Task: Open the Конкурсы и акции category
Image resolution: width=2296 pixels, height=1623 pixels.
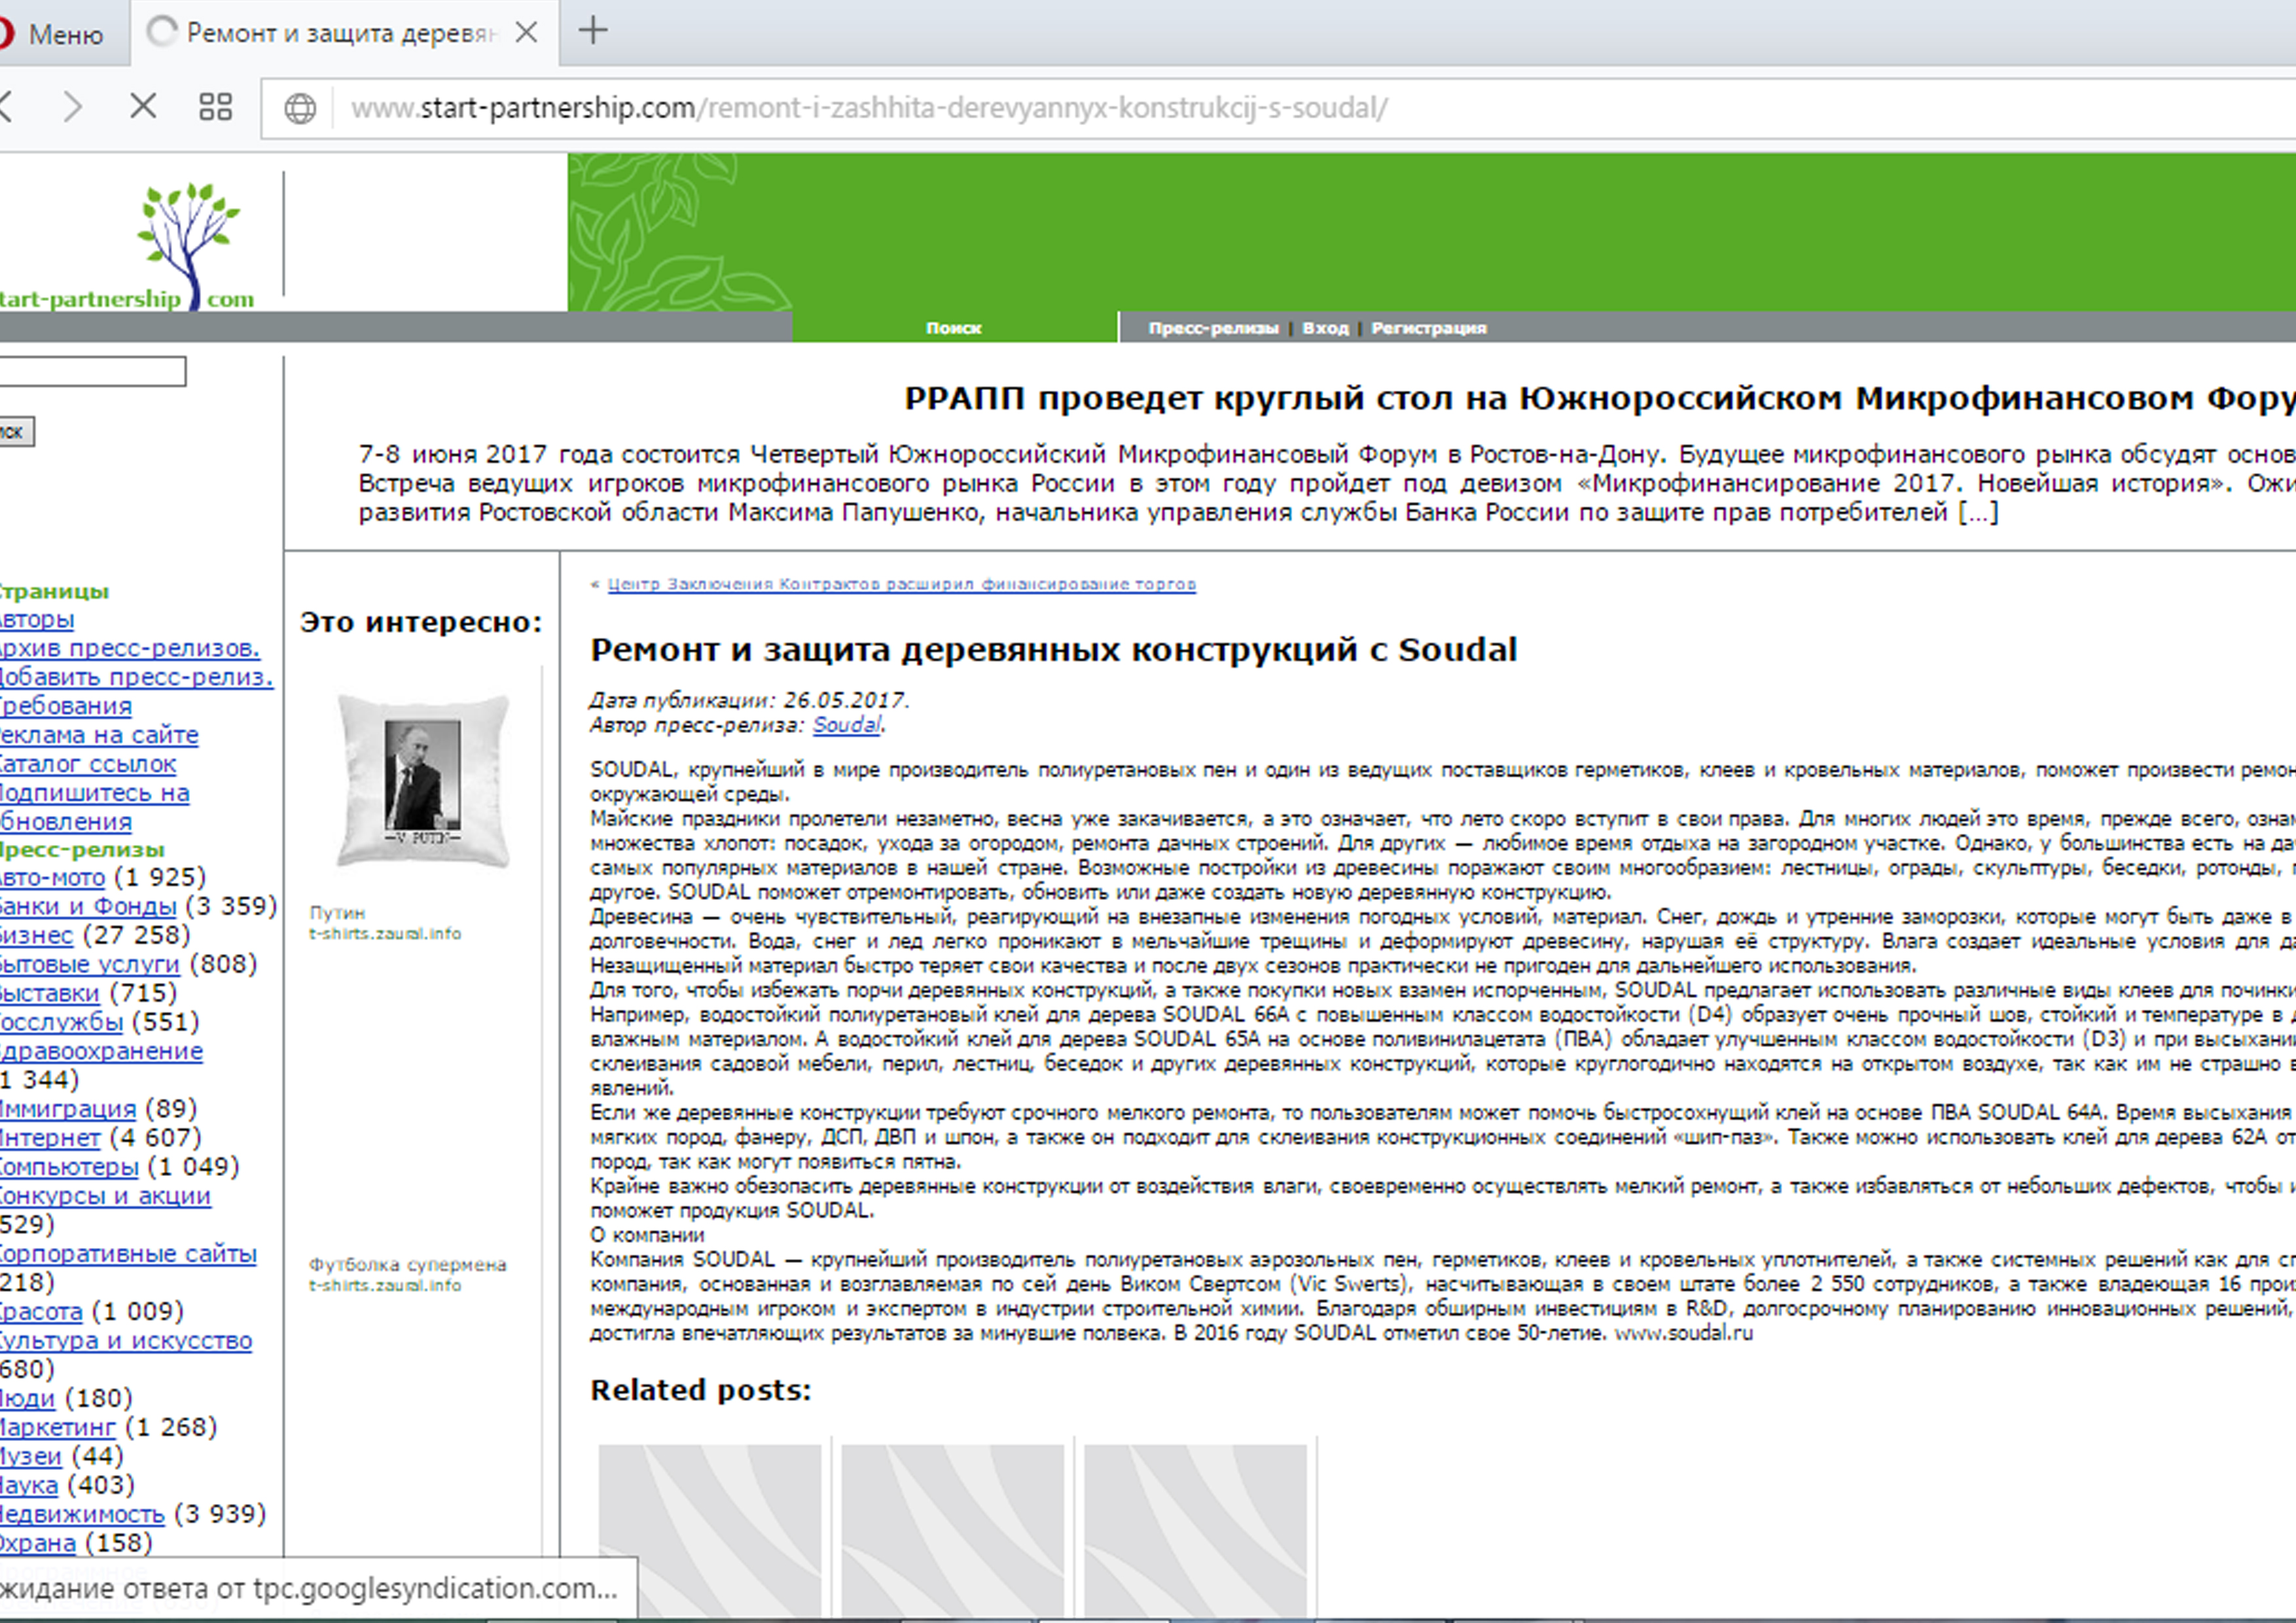Action: coord(105,1197)
